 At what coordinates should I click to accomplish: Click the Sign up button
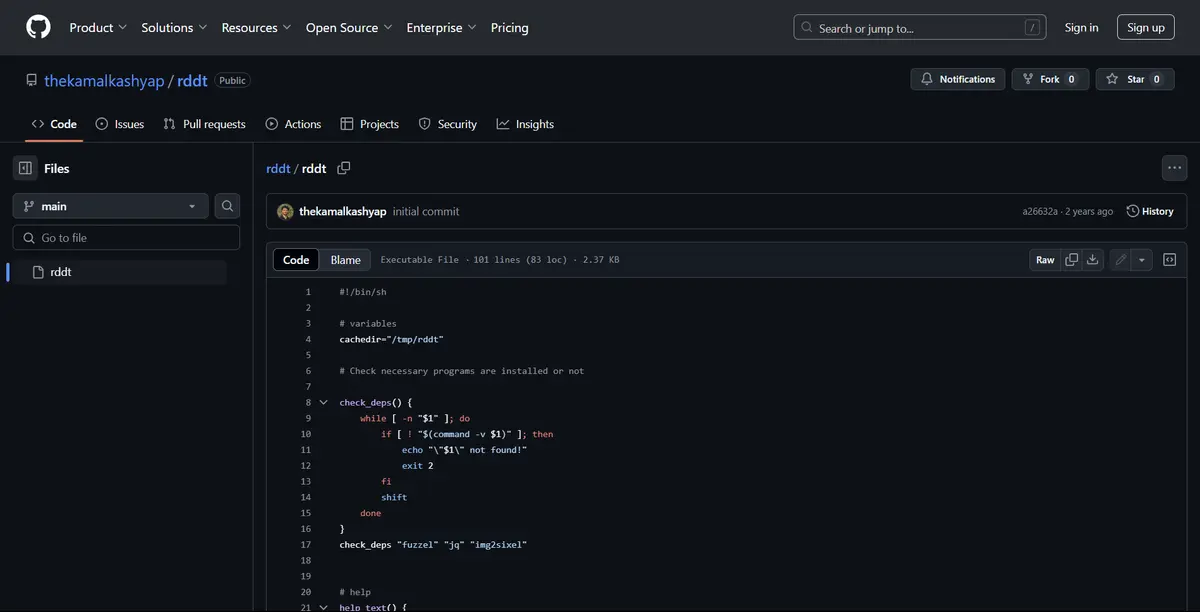1145,28
